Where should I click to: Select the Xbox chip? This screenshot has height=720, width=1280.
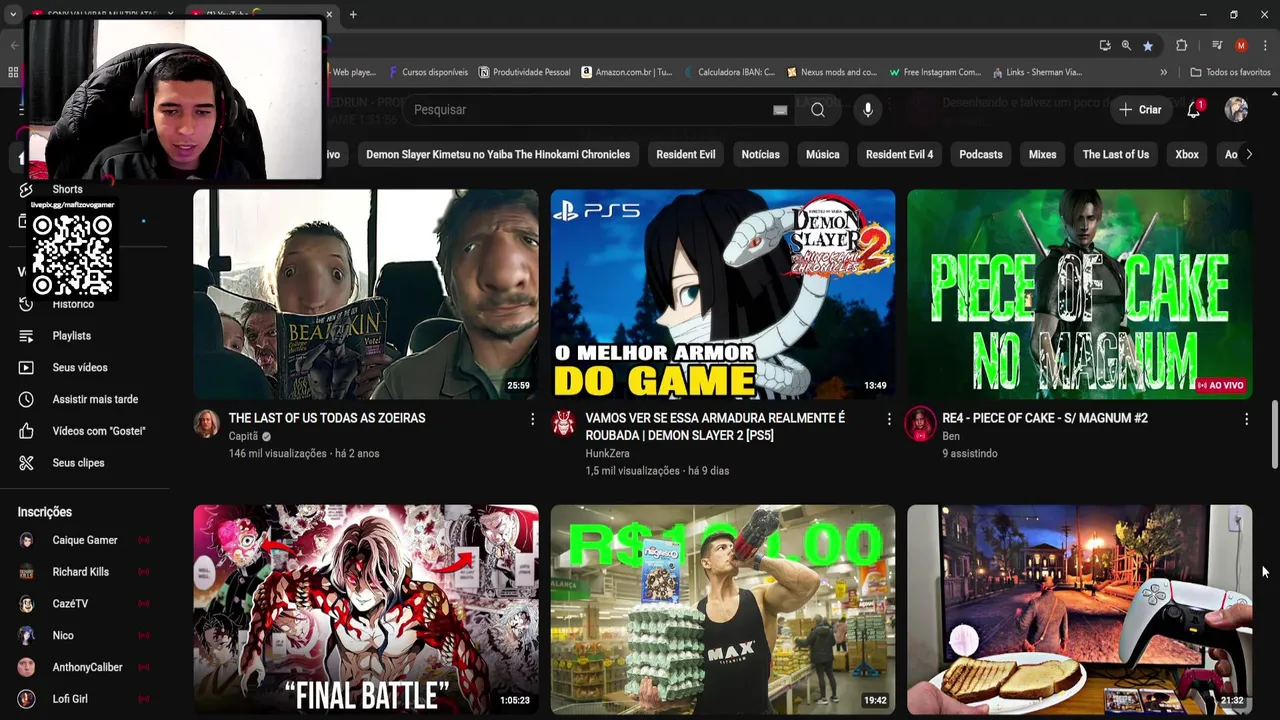click(1187, 154)
